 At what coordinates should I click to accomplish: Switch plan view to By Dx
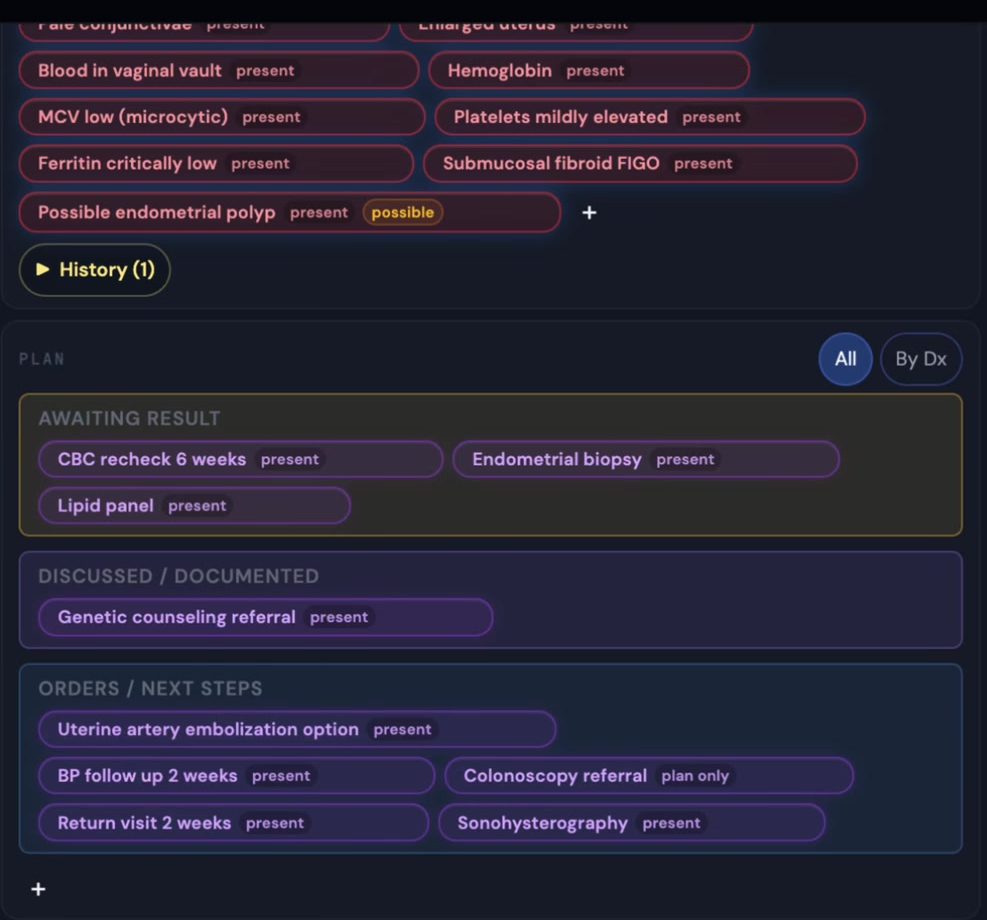921,359
